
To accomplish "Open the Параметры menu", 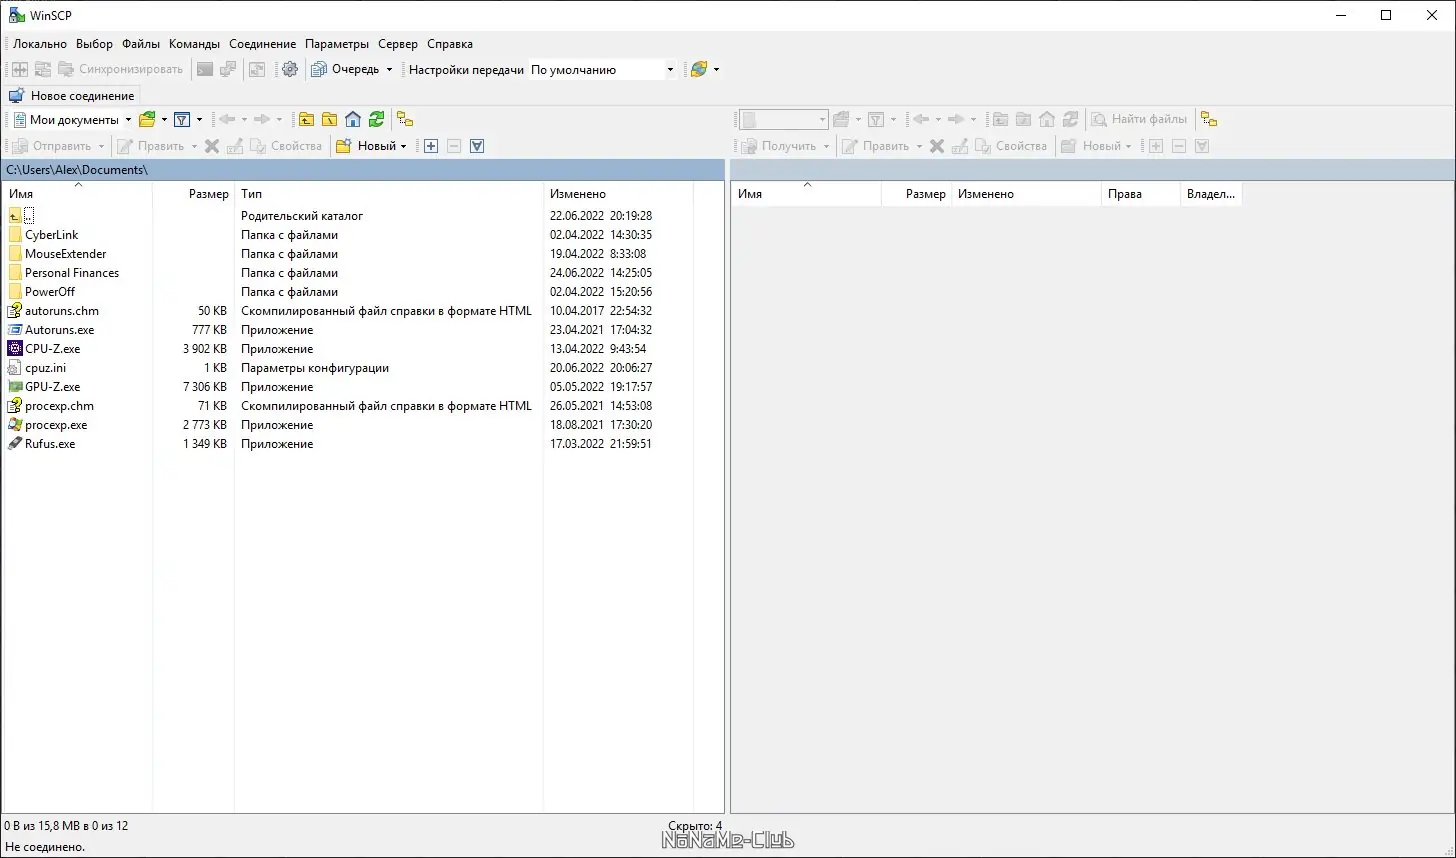I will tap(337, 44).
